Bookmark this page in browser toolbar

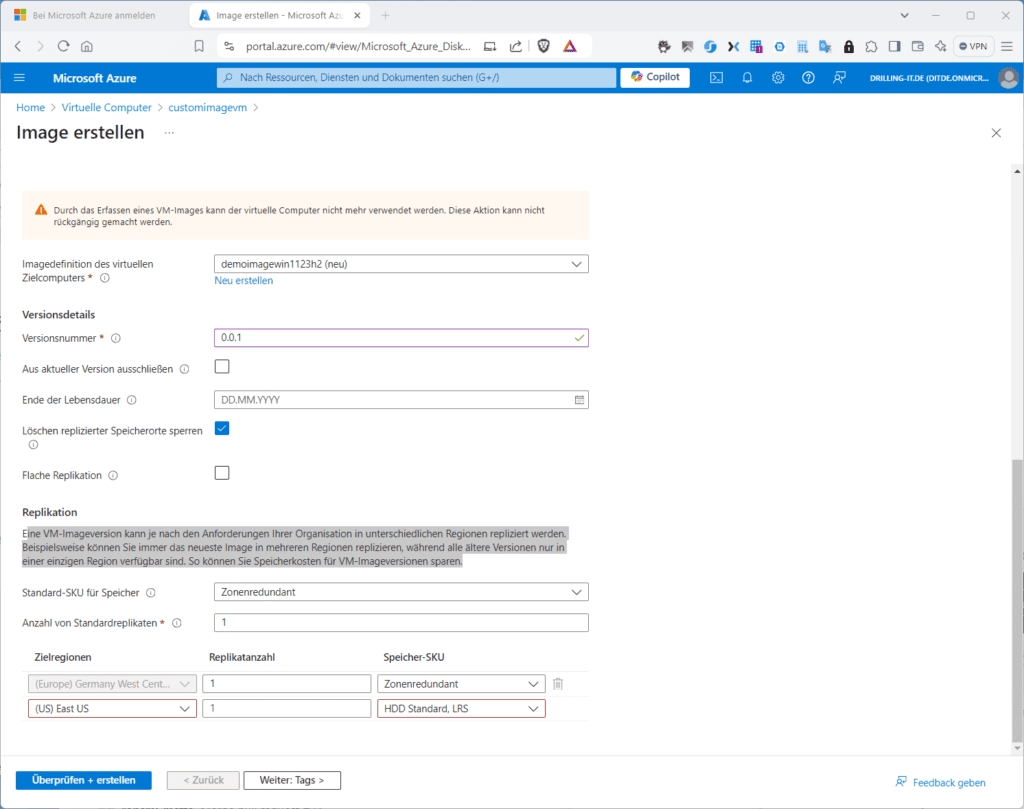199,46
